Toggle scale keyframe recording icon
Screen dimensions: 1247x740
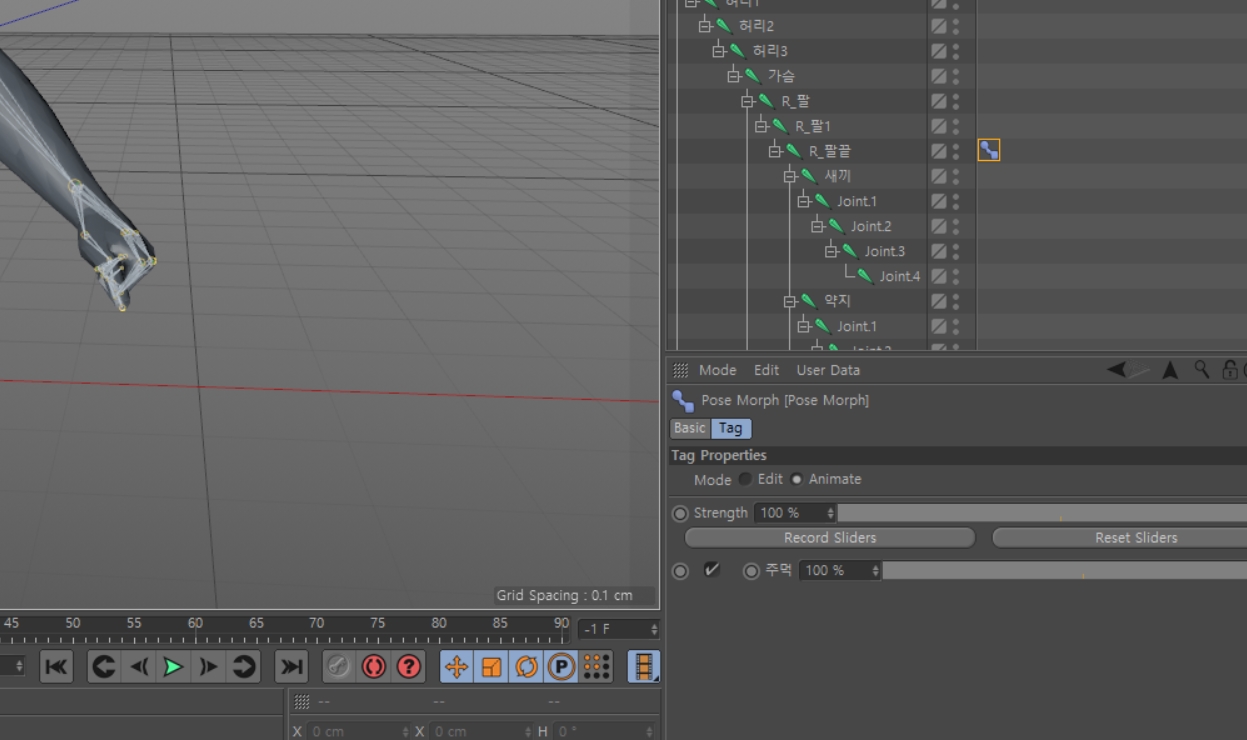click(492, 667)
